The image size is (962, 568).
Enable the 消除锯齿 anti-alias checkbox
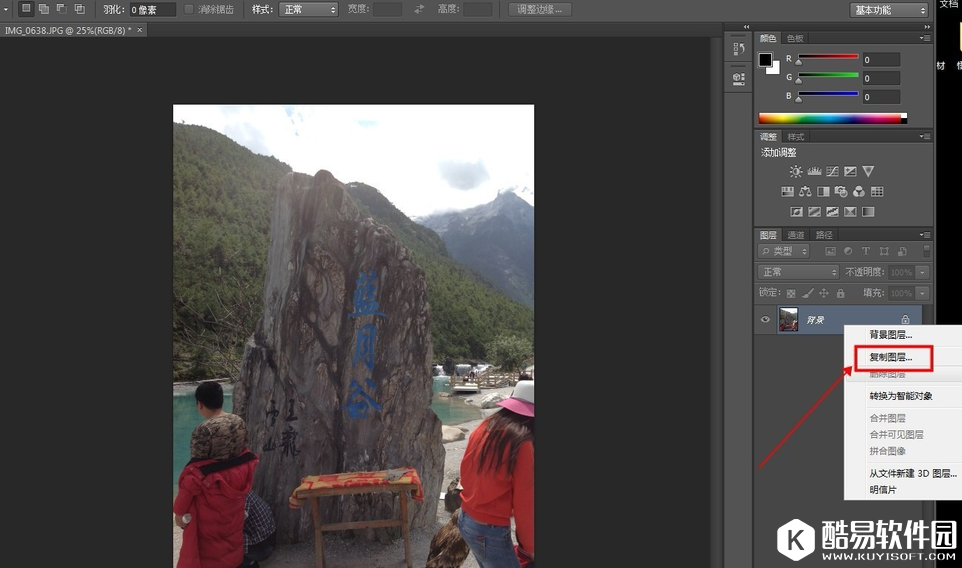(189, 9)
